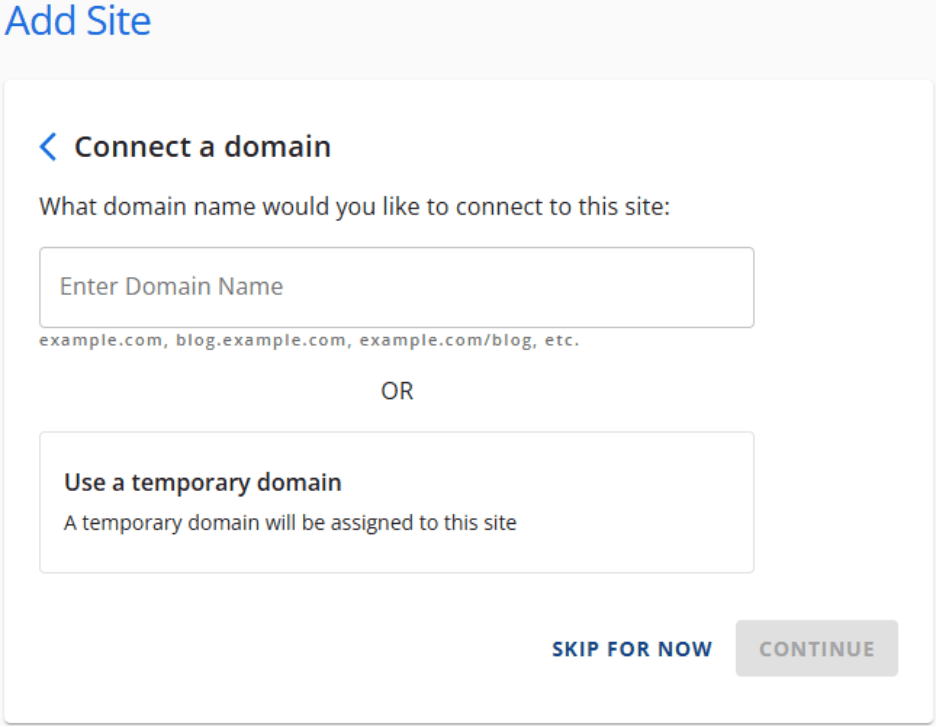Viewport: 936px width, 726px height.
Task: Click the Add Site page title
Action: pyautogui.click(x=77, y=21)
